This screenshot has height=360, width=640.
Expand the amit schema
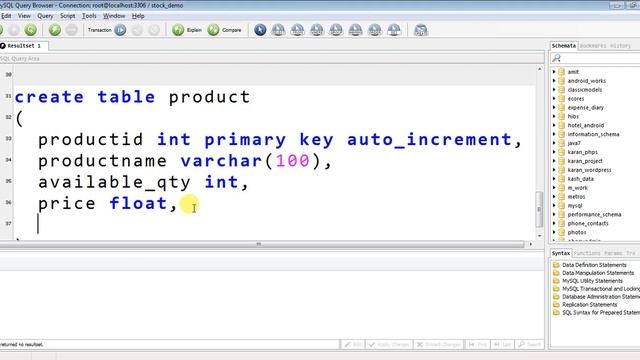554,72
